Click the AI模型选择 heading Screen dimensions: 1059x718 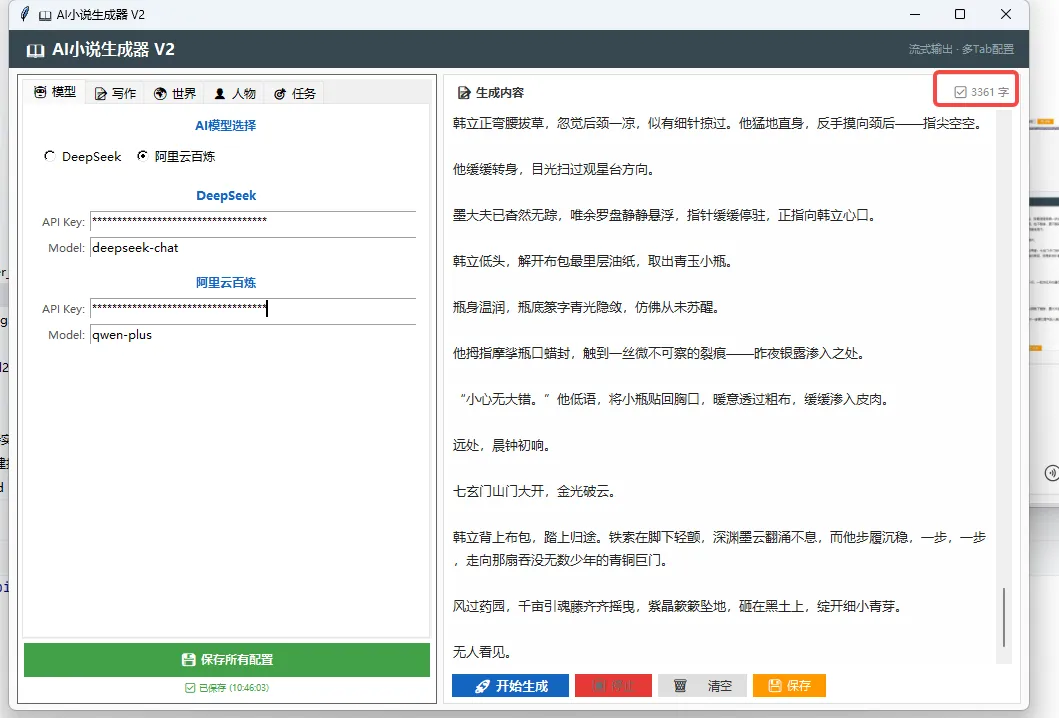pyautogui.click(x=226, y=125)
